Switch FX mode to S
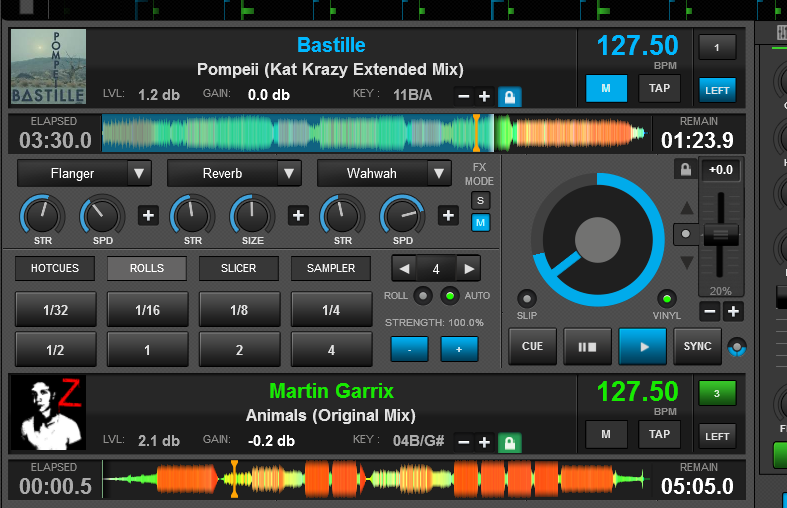This screenshot has width=787, height=508. (480, 201)
